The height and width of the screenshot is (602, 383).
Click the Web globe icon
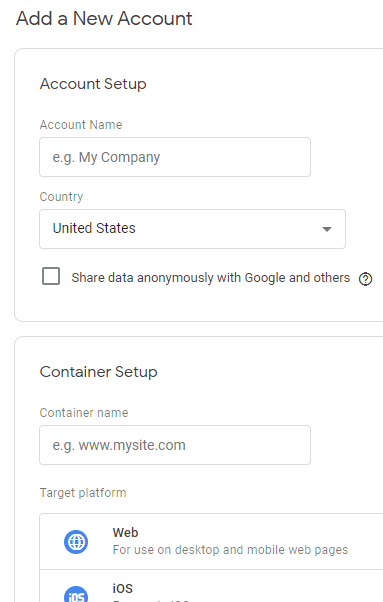pyautogui.click(x=76, y=542)
